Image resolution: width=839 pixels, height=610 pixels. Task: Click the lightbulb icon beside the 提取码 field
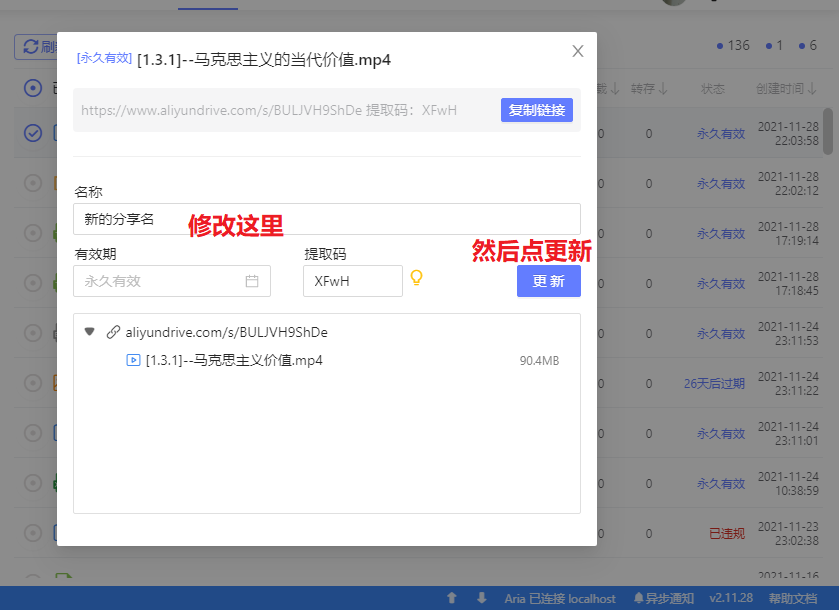click(x=417, y=281)
